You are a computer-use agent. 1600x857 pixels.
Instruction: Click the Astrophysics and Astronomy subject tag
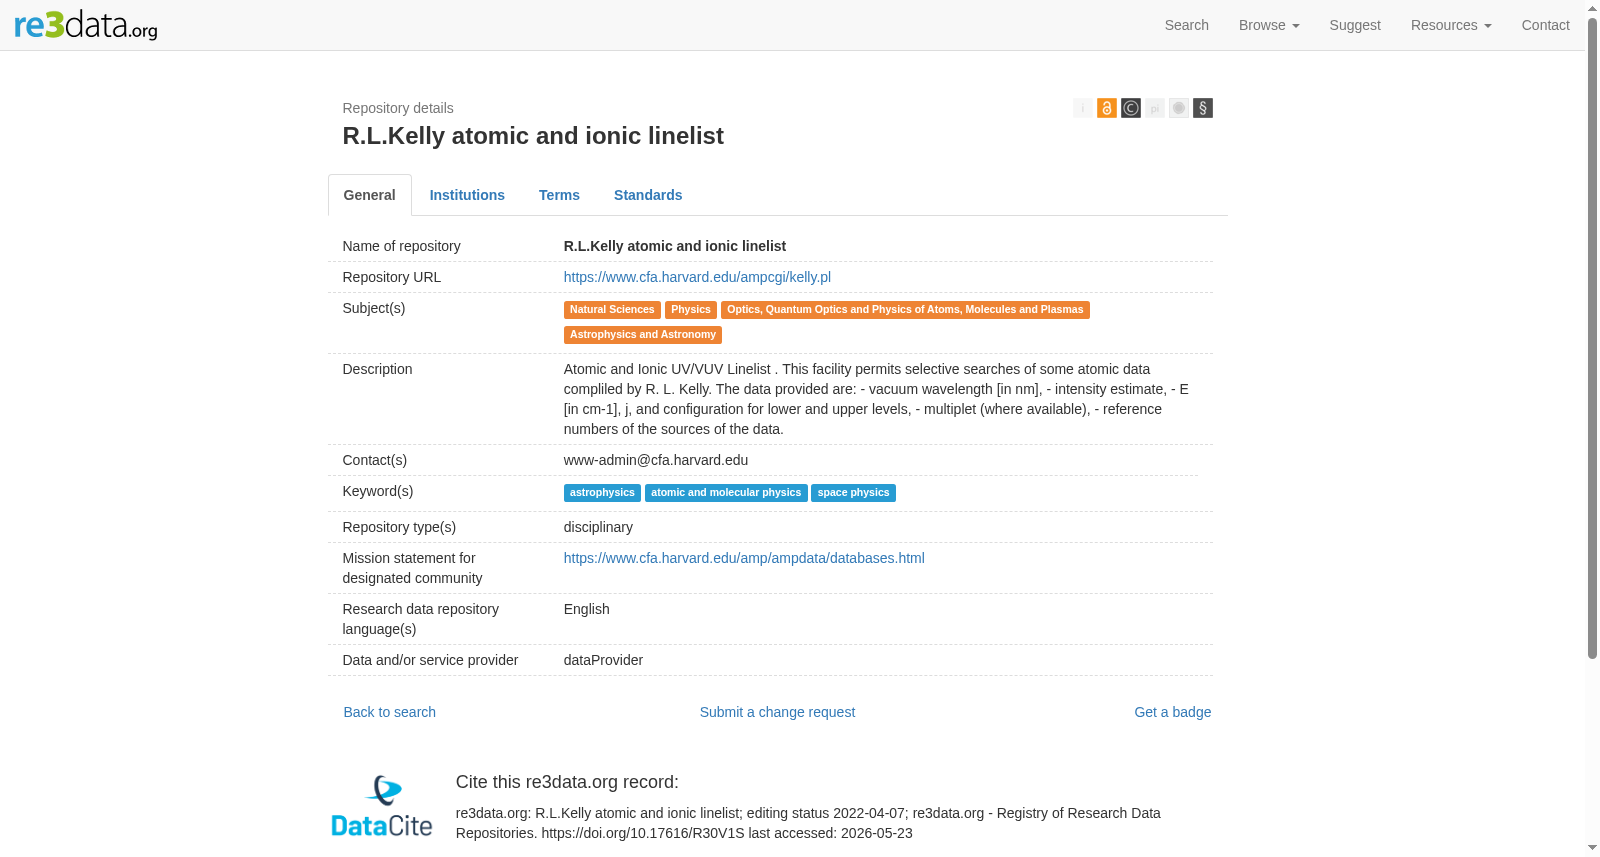point(643,335)
